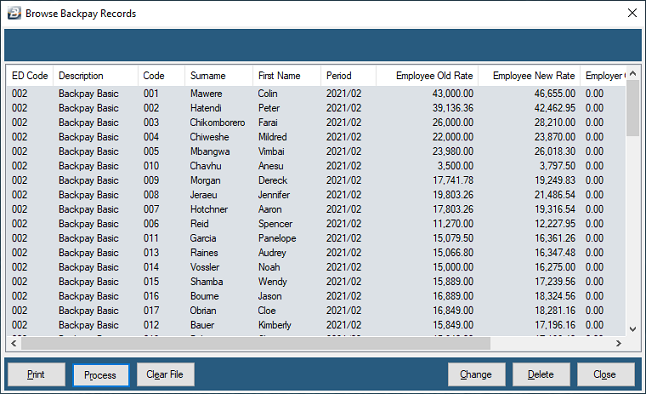Screen dimensions: 646x394
Task: Select the Reid surname cell
Action: (199, 224)
